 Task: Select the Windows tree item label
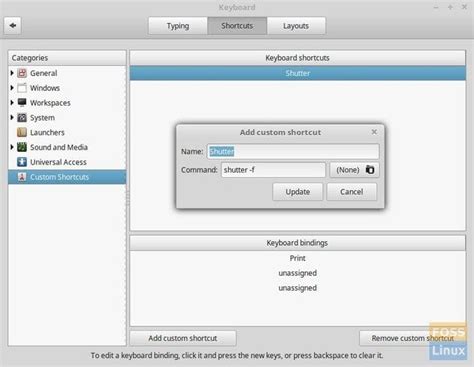(x=45, y=88)
